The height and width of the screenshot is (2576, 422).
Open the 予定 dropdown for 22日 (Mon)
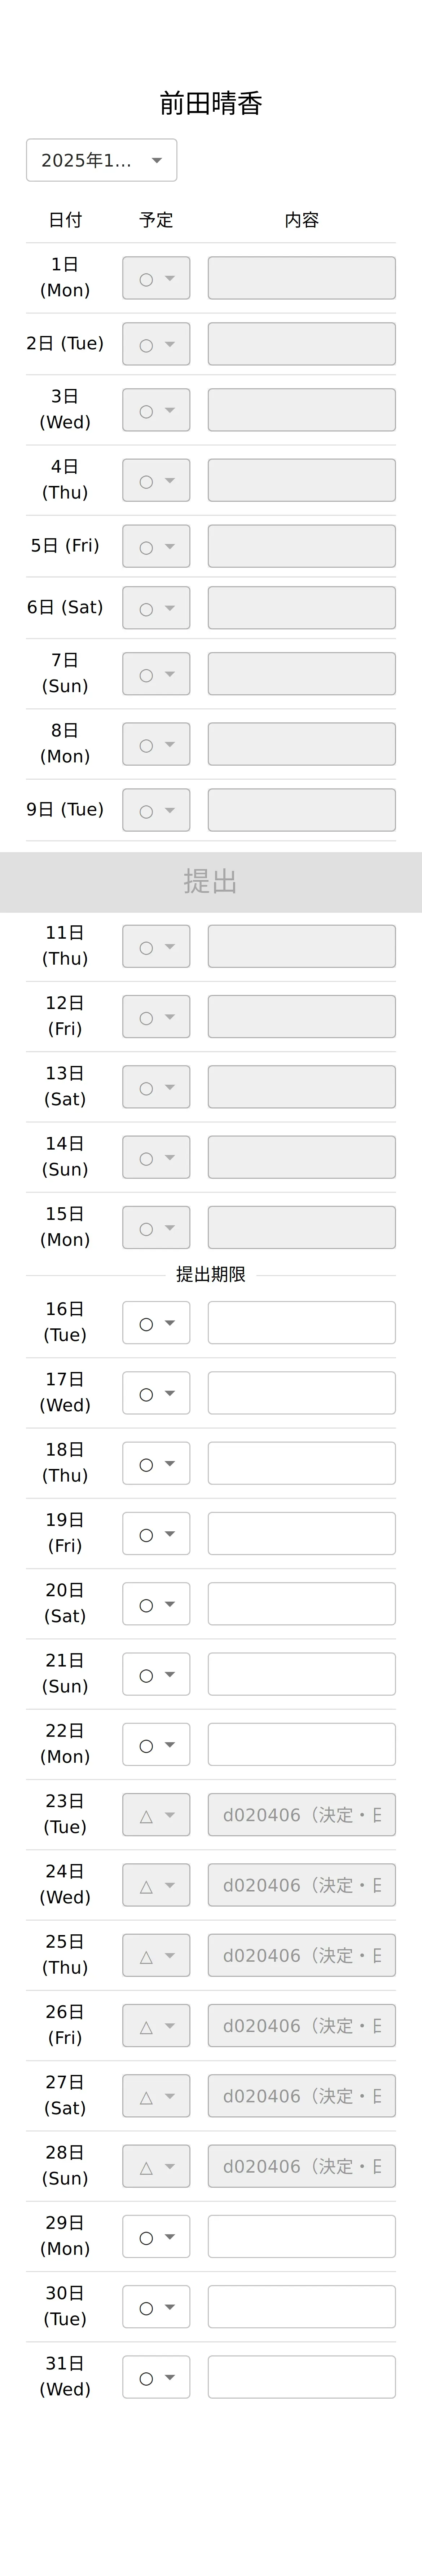[156, 1744]
